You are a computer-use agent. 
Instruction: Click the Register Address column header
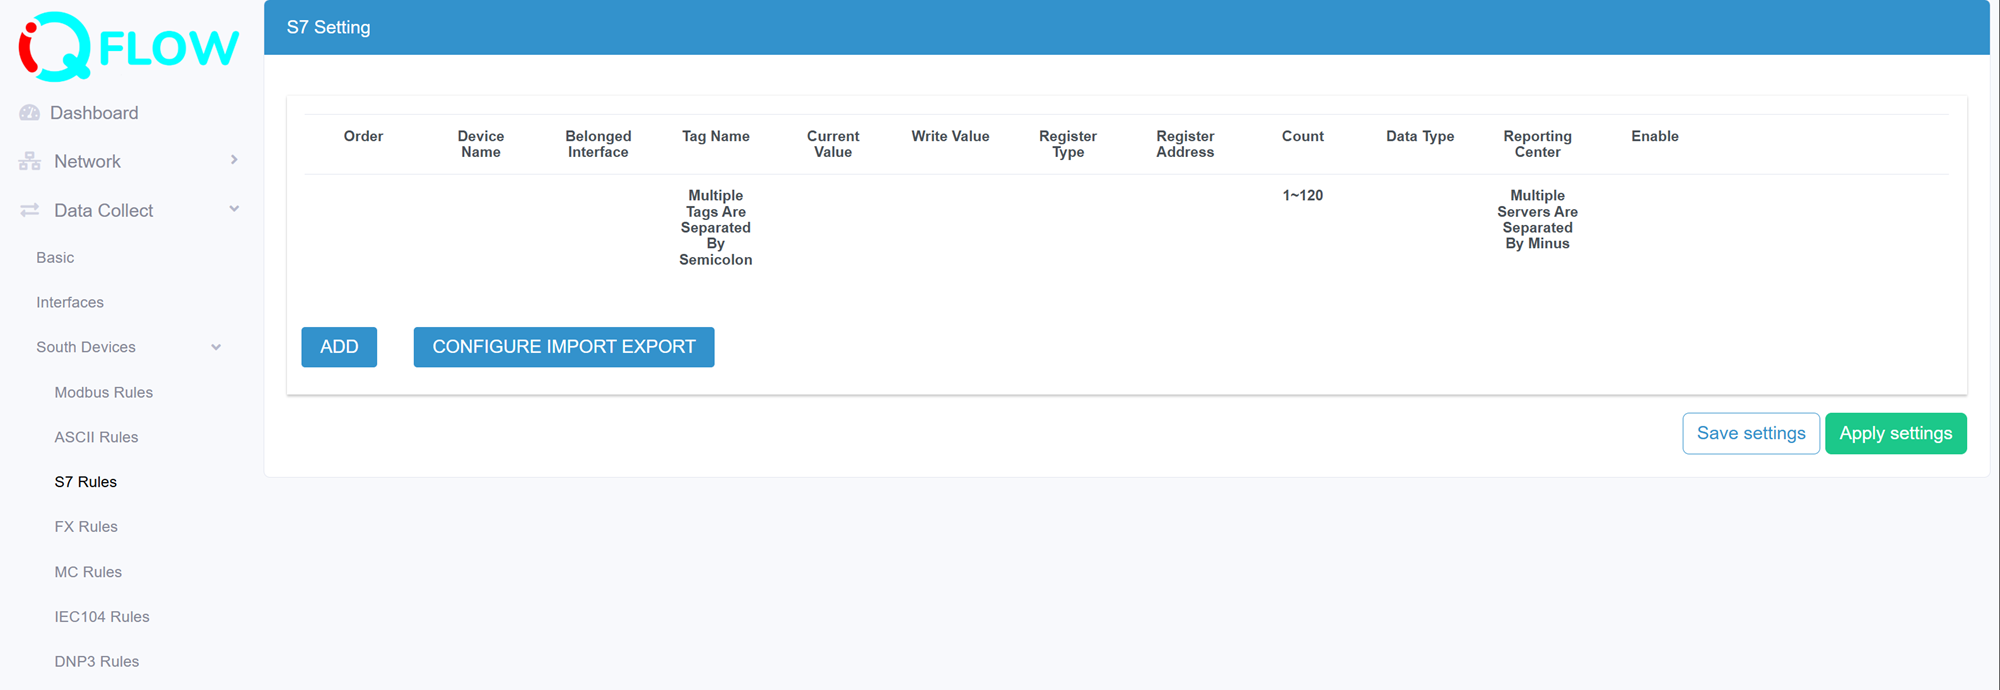pos(1185,144)
